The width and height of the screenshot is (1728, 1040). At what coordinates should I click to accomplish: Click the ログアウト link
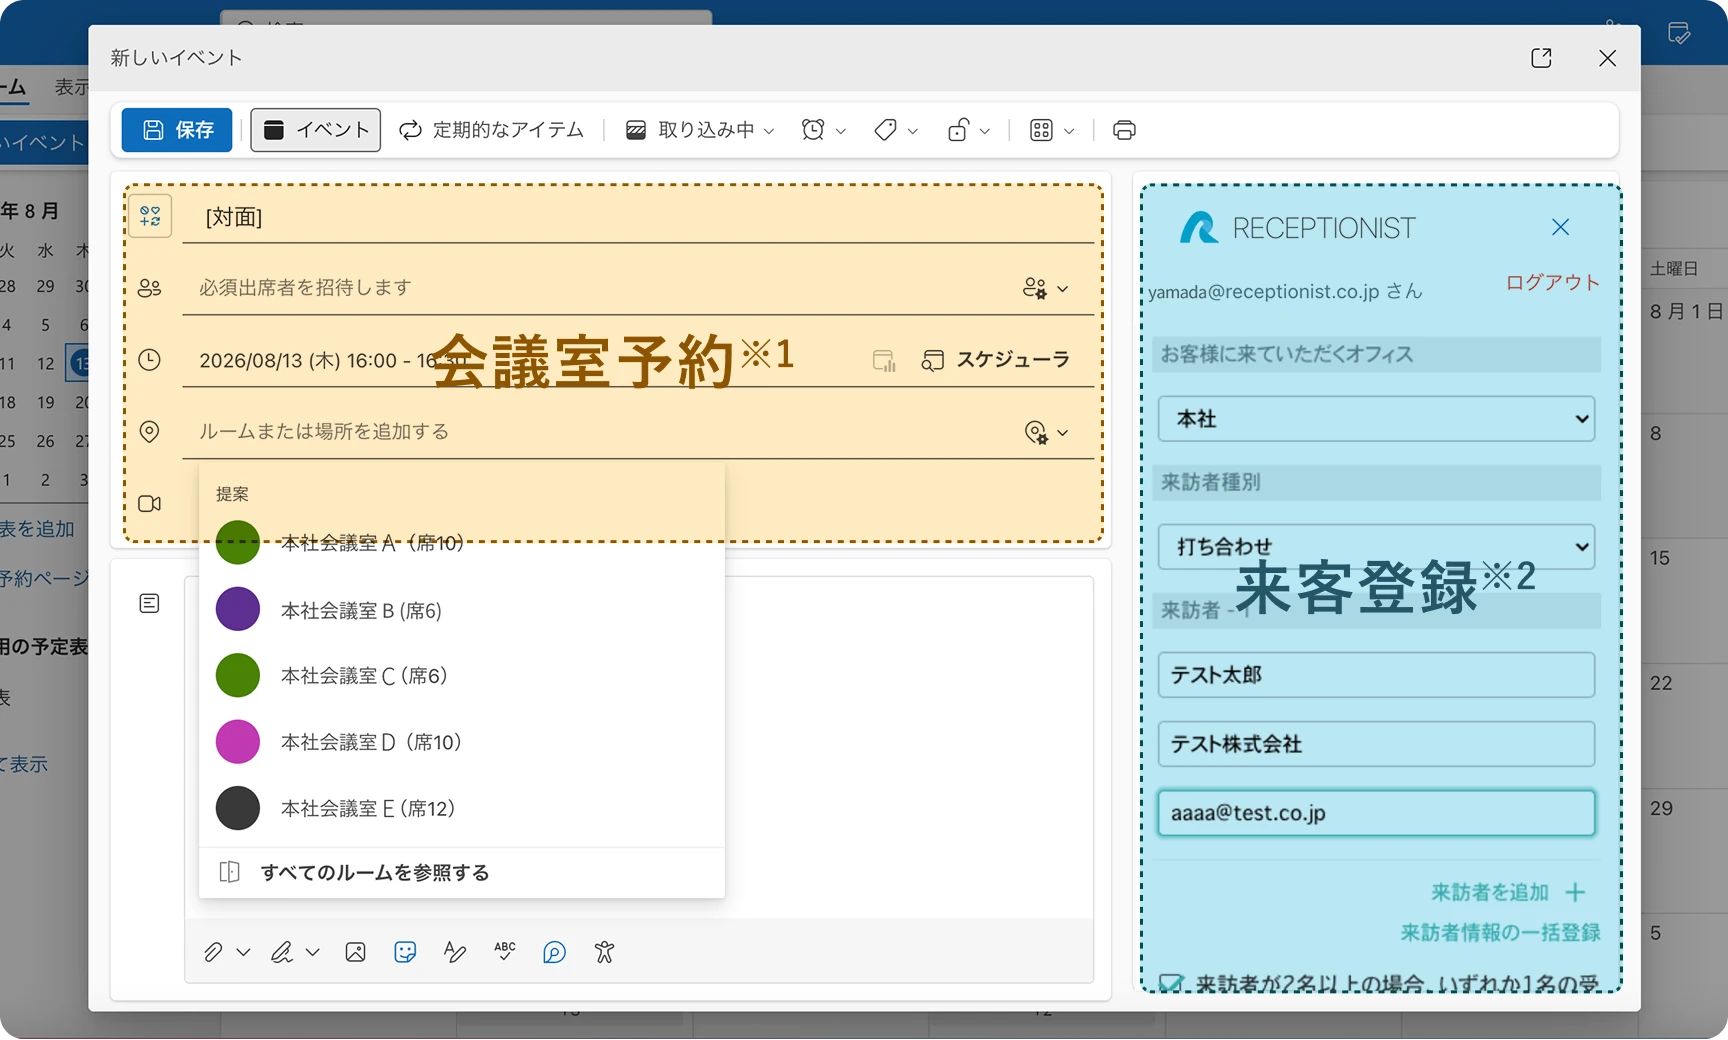[x=1553, y=283]
